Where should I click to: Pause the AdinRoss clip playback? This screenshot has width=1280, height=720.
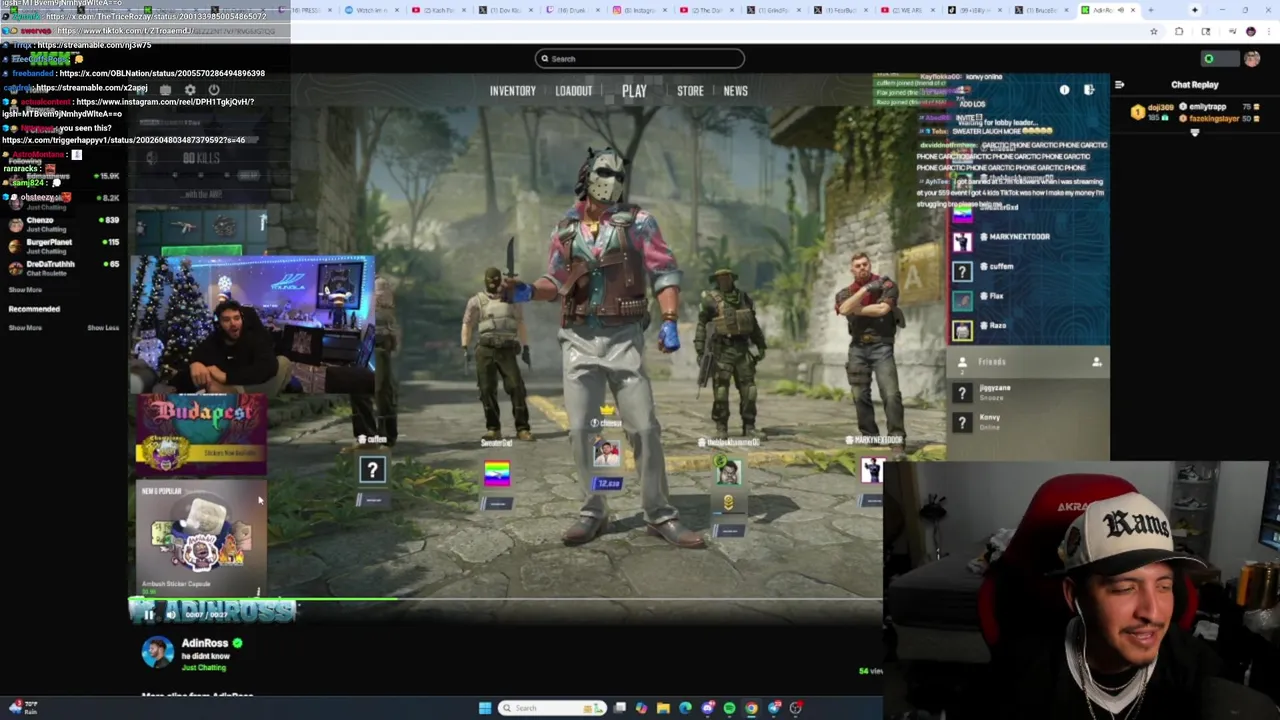point(149,615)
